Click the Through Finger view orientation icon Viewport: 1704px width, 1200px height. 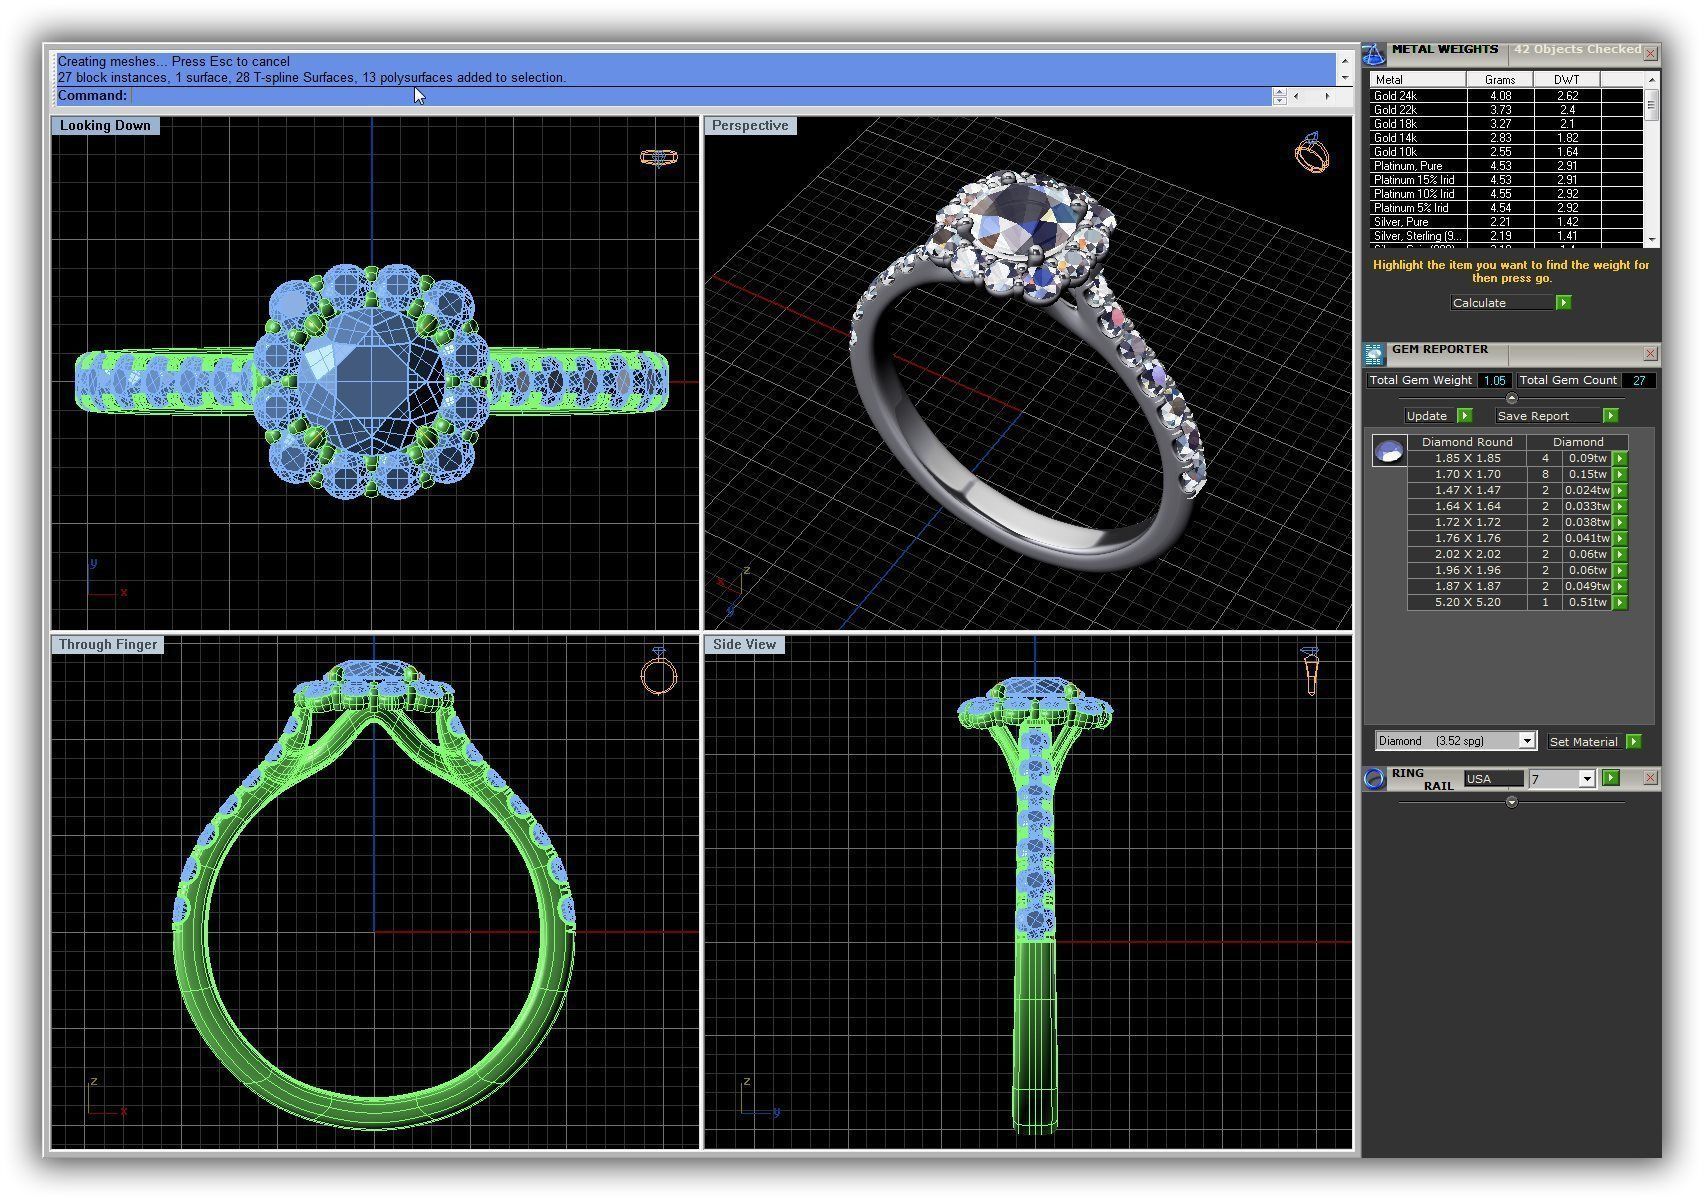point(658,671)
